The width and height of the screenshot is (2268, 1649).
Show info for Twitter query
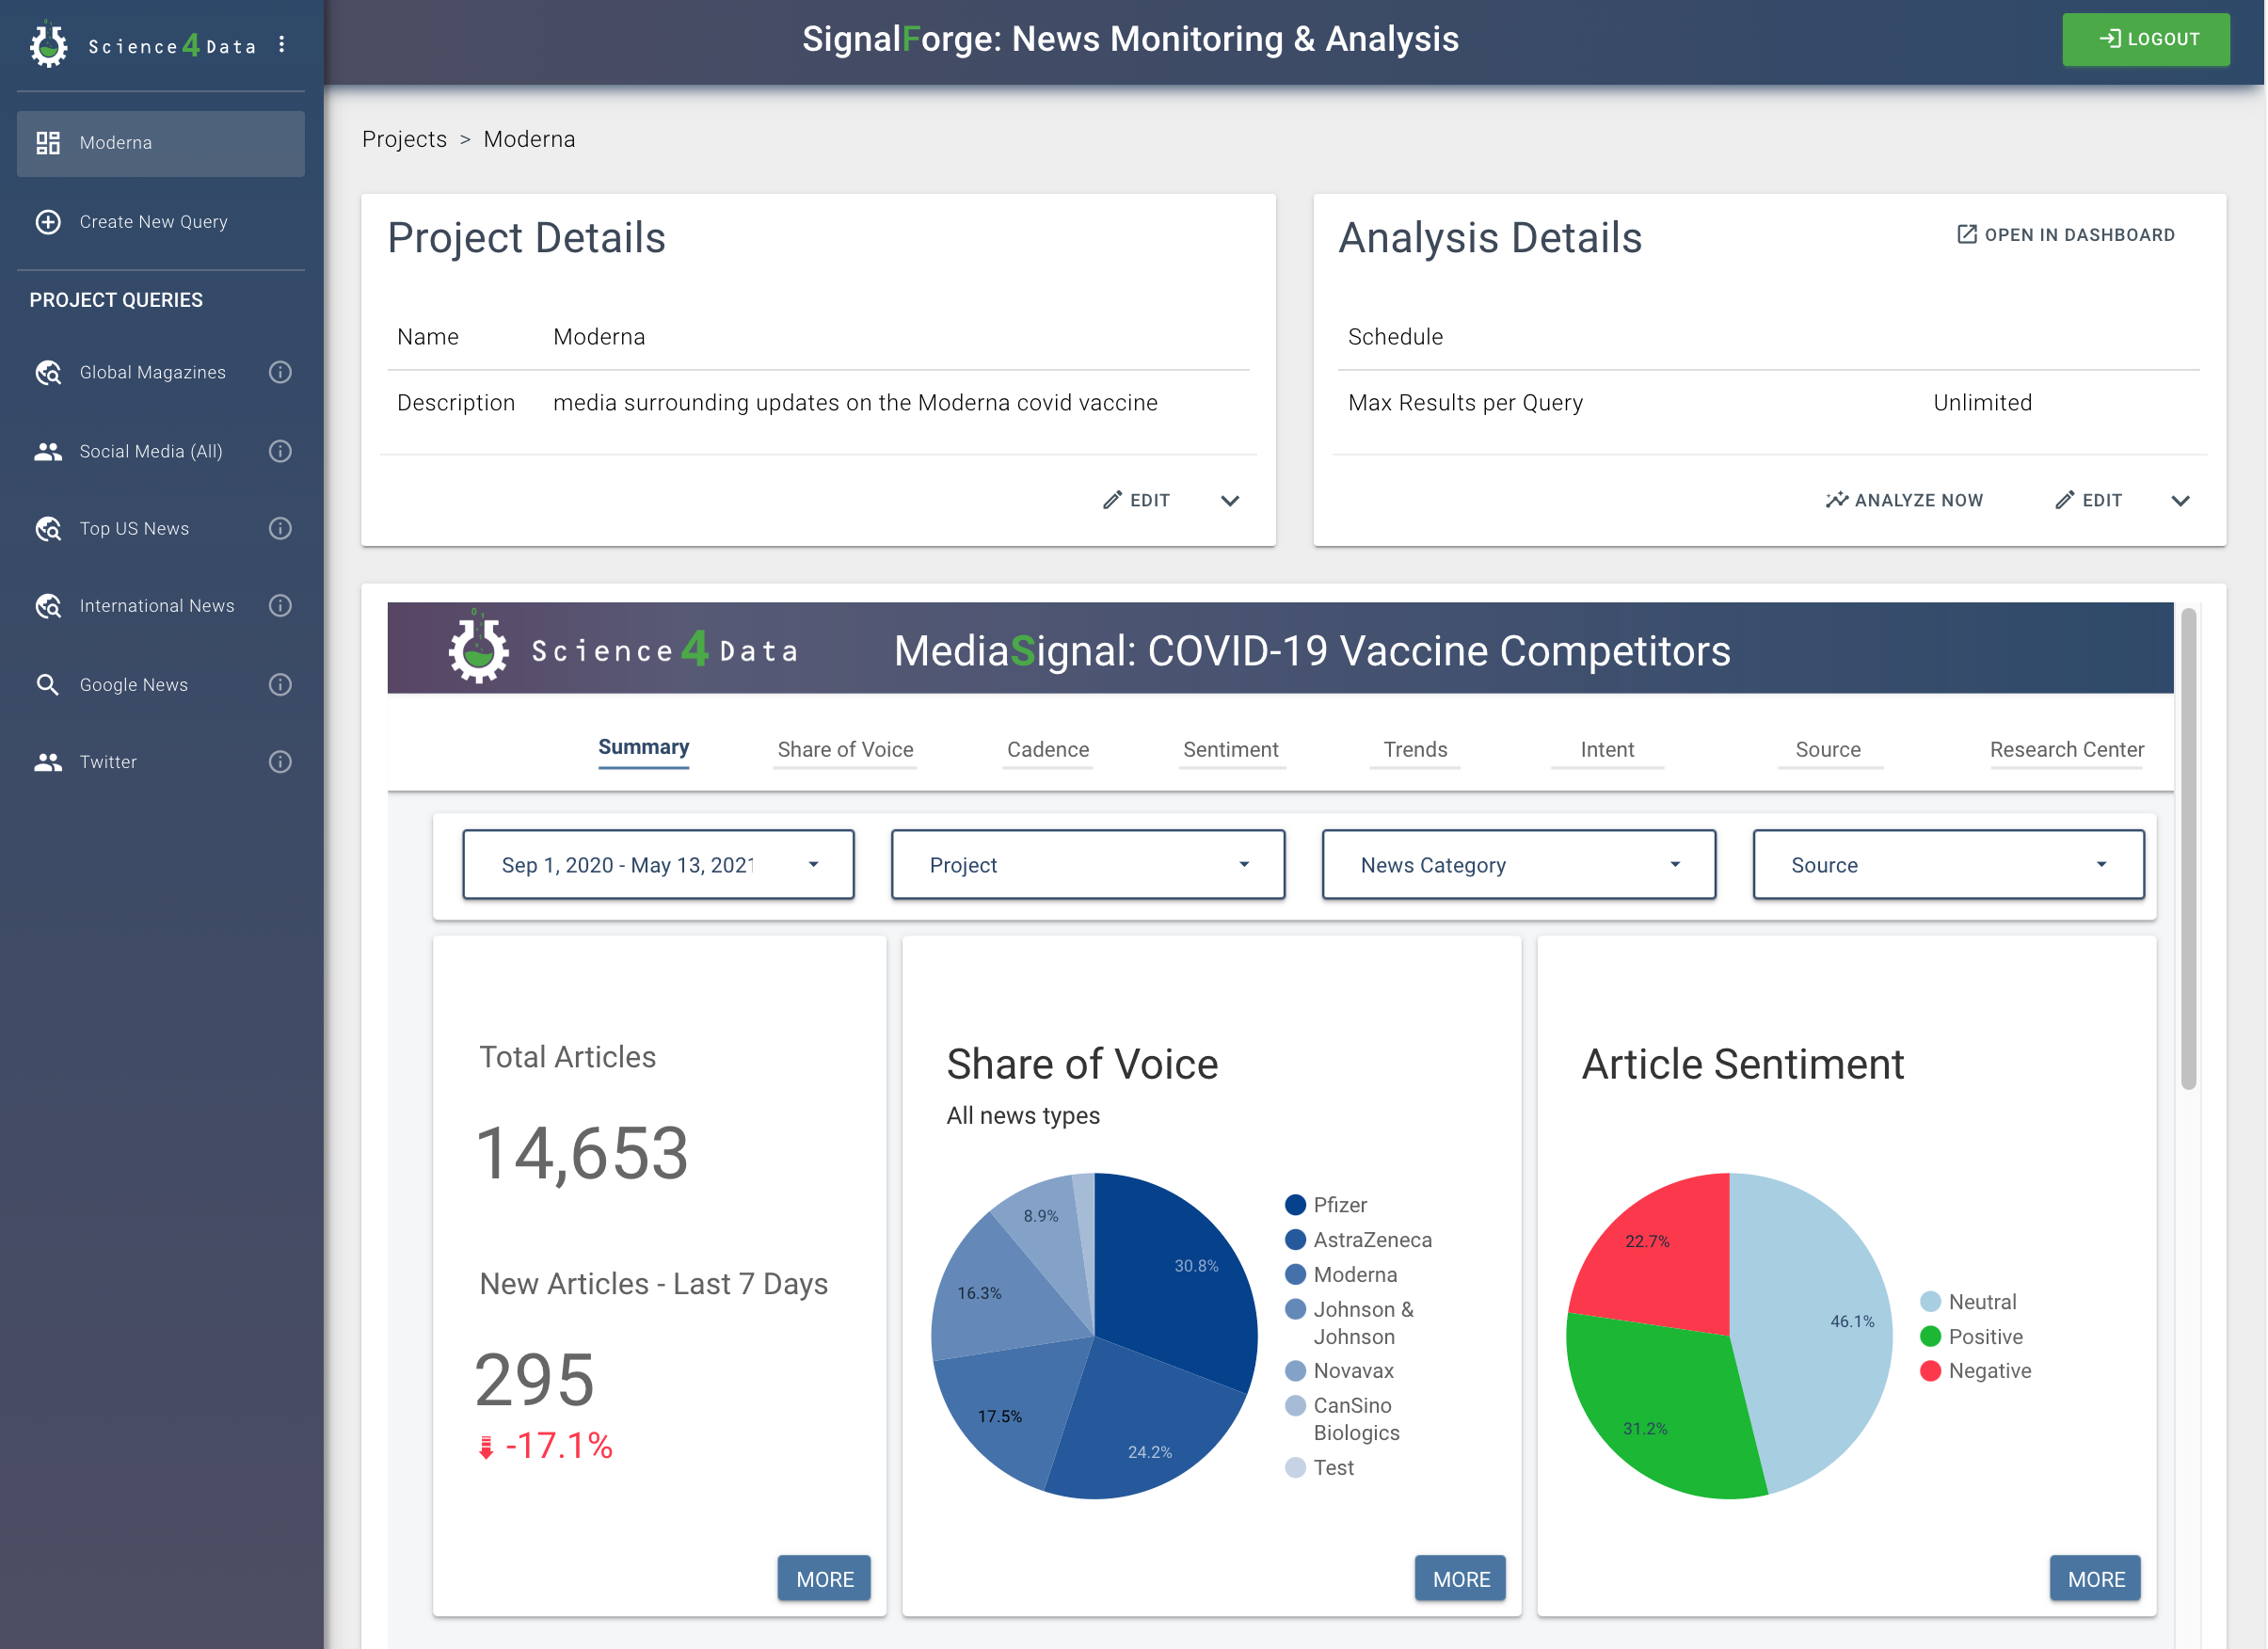281,762
